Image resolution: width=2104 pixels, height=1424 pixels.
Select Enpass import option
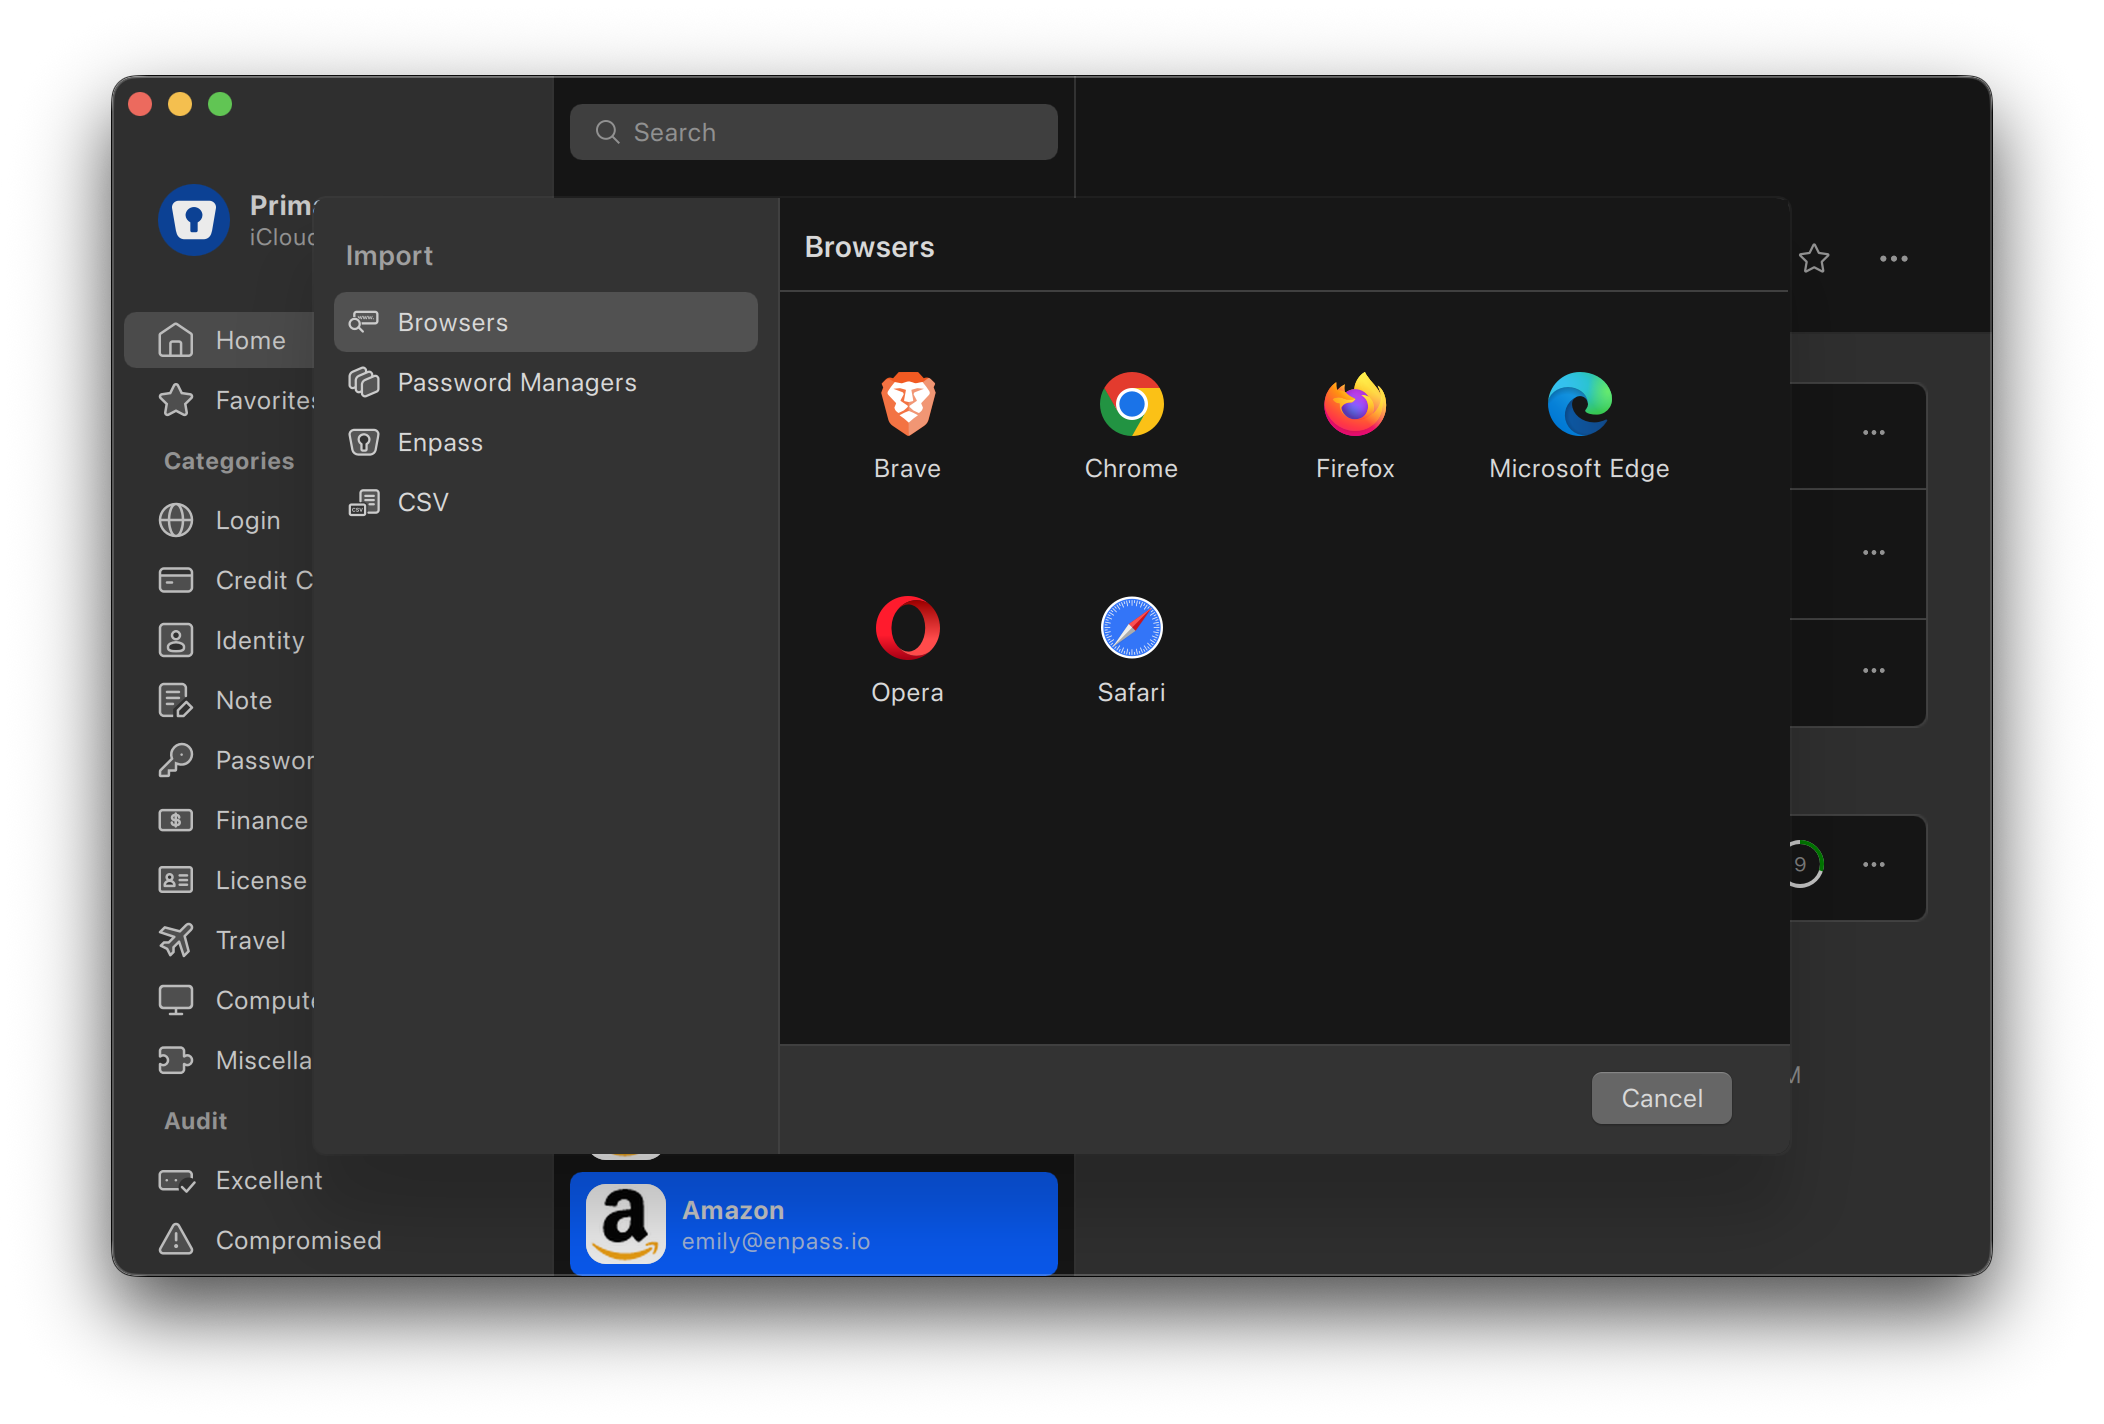point(546,442)
